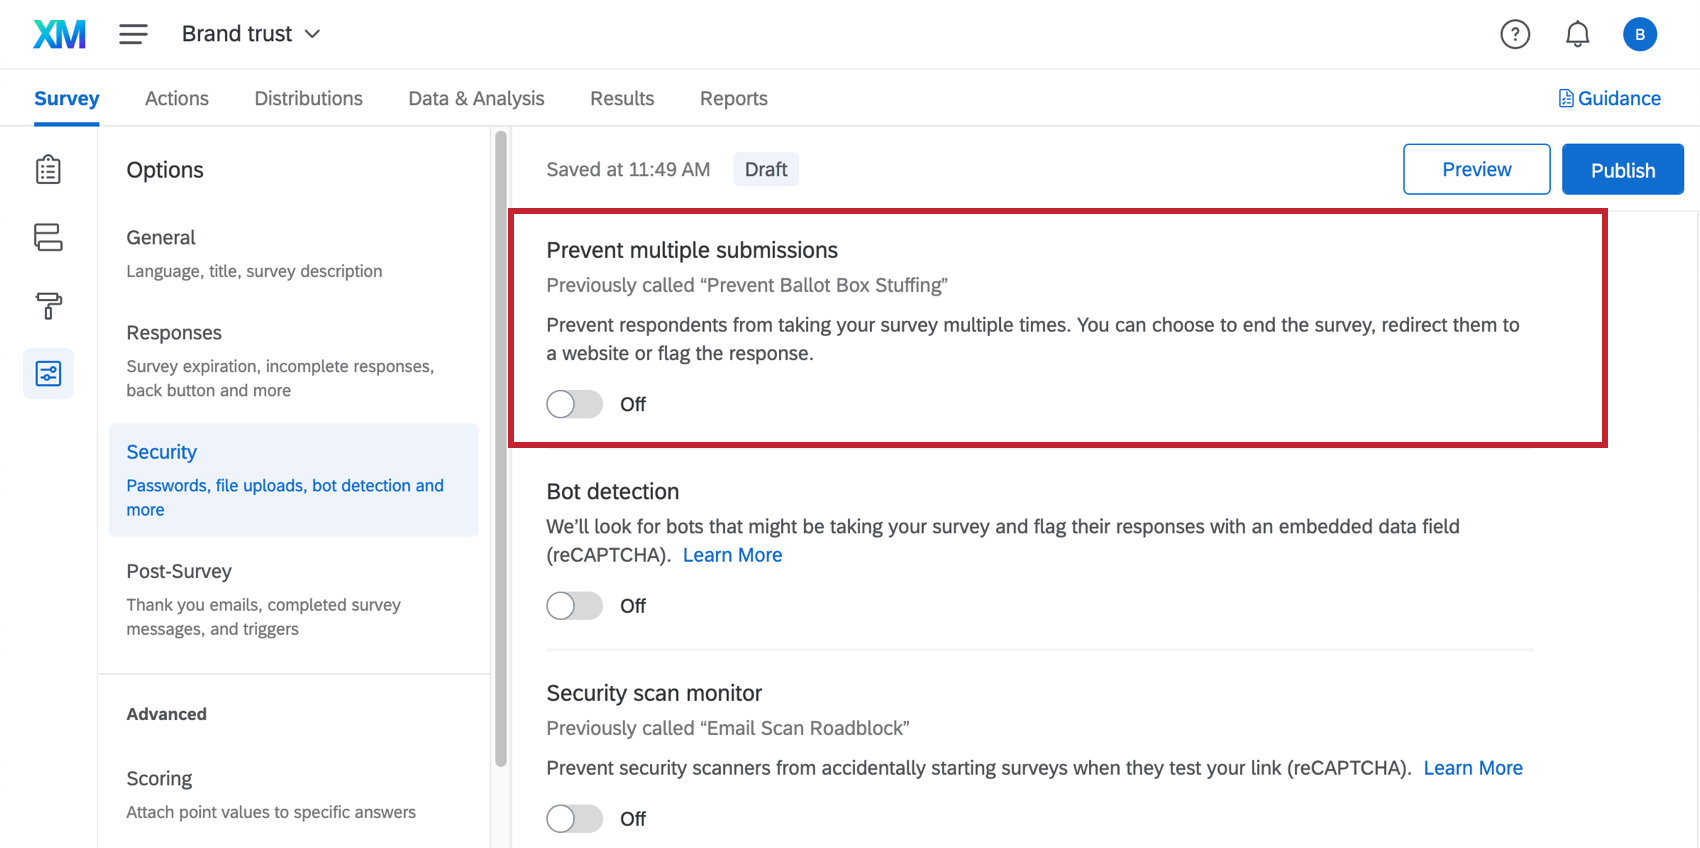
Task: Click the options panel vertical scrollbar
Action: (501, 450)
